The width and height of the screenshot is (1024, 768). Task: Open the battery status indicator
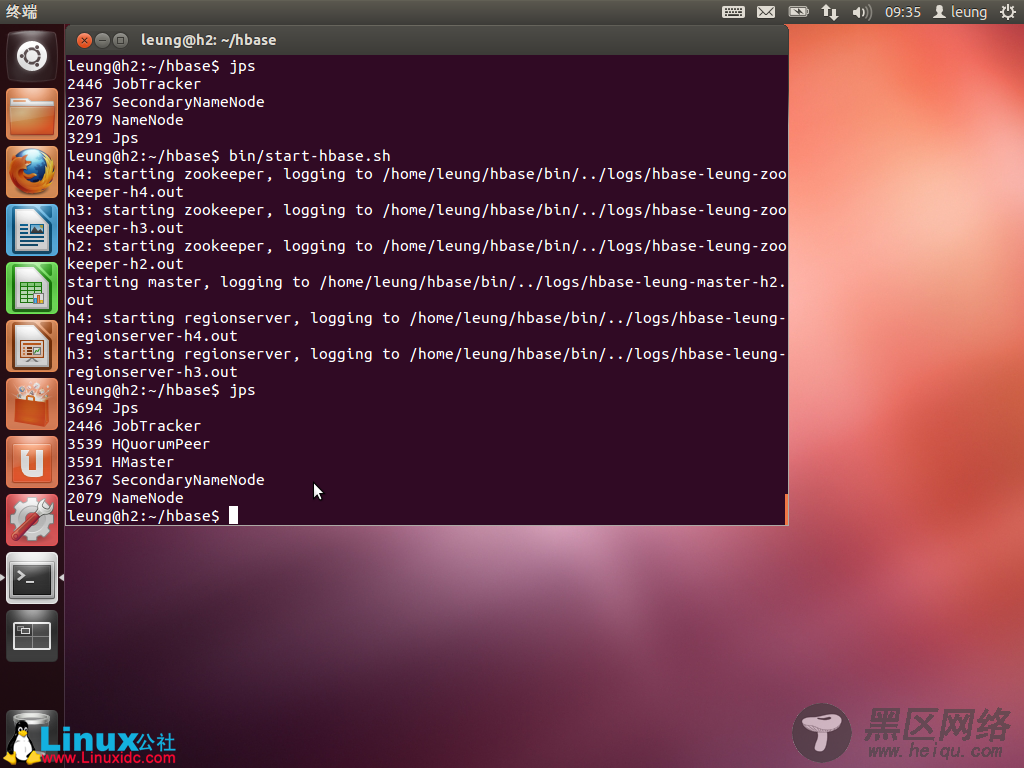pos(798,12)
